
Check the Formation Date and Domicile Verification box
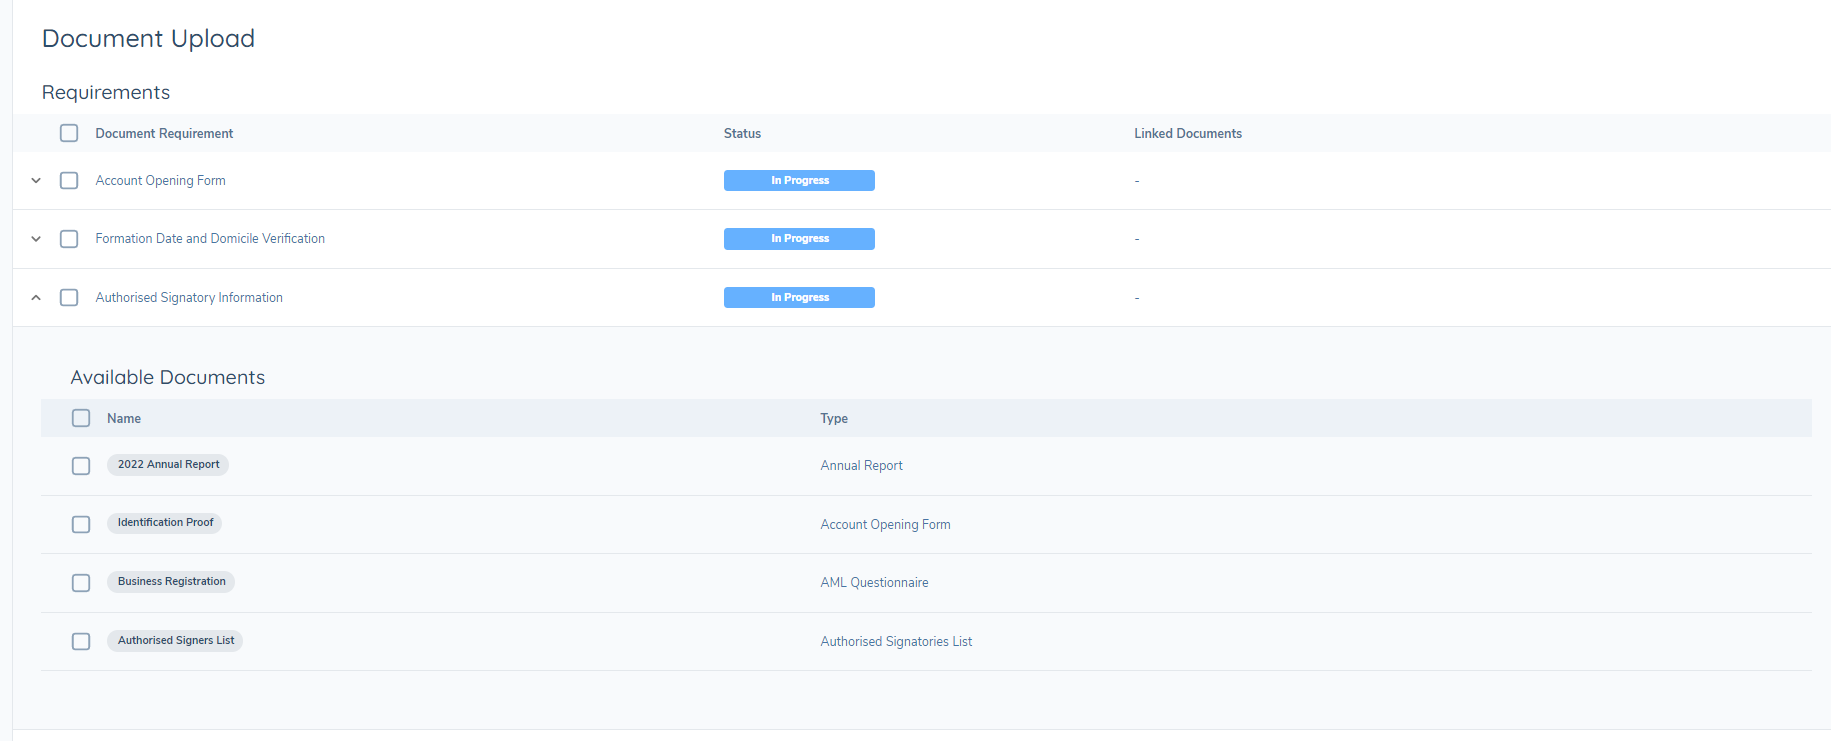click(69, 239)
